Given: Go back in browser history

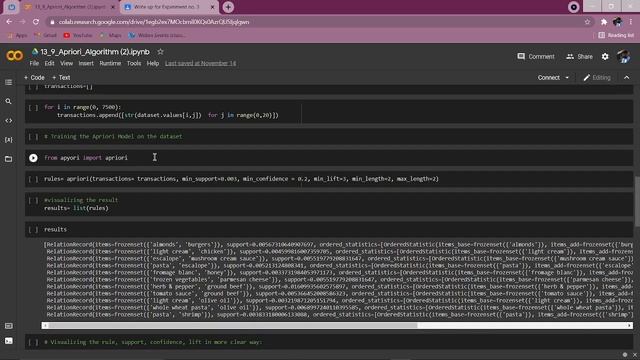Looking at the screenshot, I should 9,22.
